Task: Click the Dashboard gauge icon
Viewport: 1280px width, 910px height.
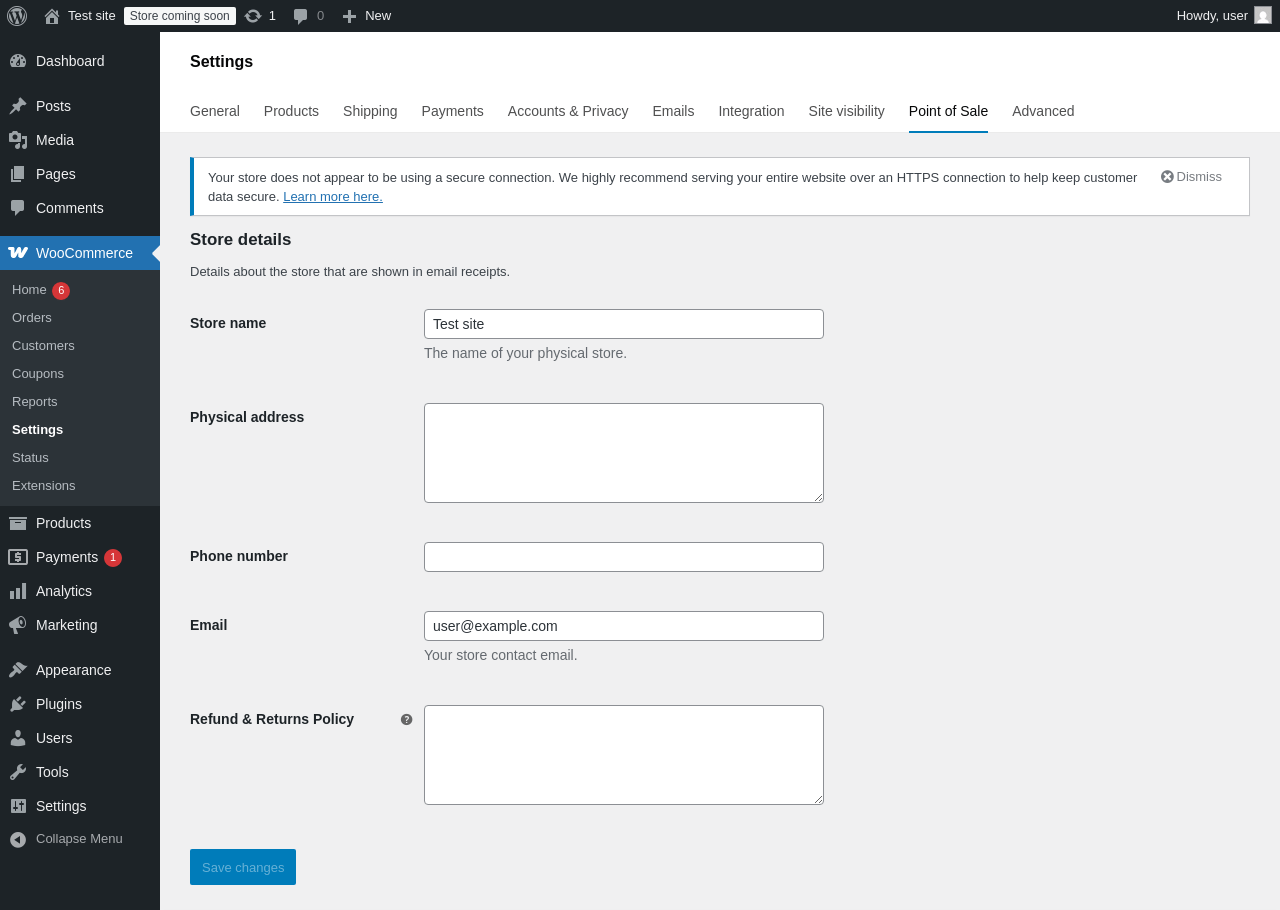Action: pyautogui.click(x=18, y=61)
